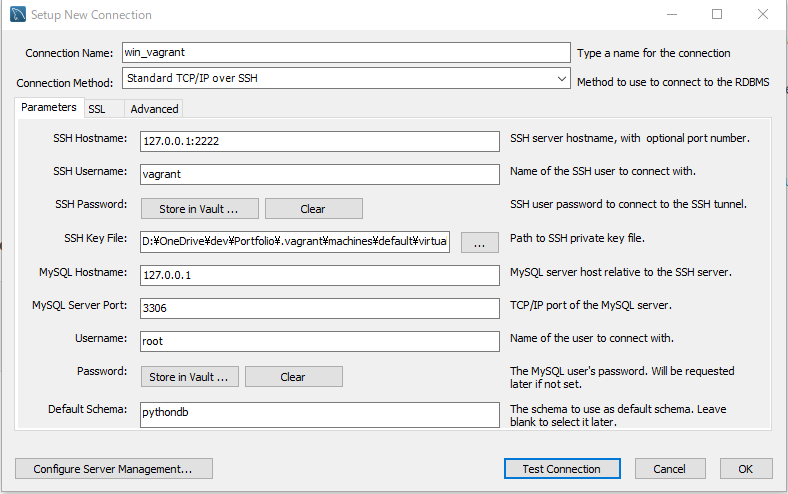Clear the stored SSH password
This screenshot has width=788, height=494.
click(x=314, y=209)
